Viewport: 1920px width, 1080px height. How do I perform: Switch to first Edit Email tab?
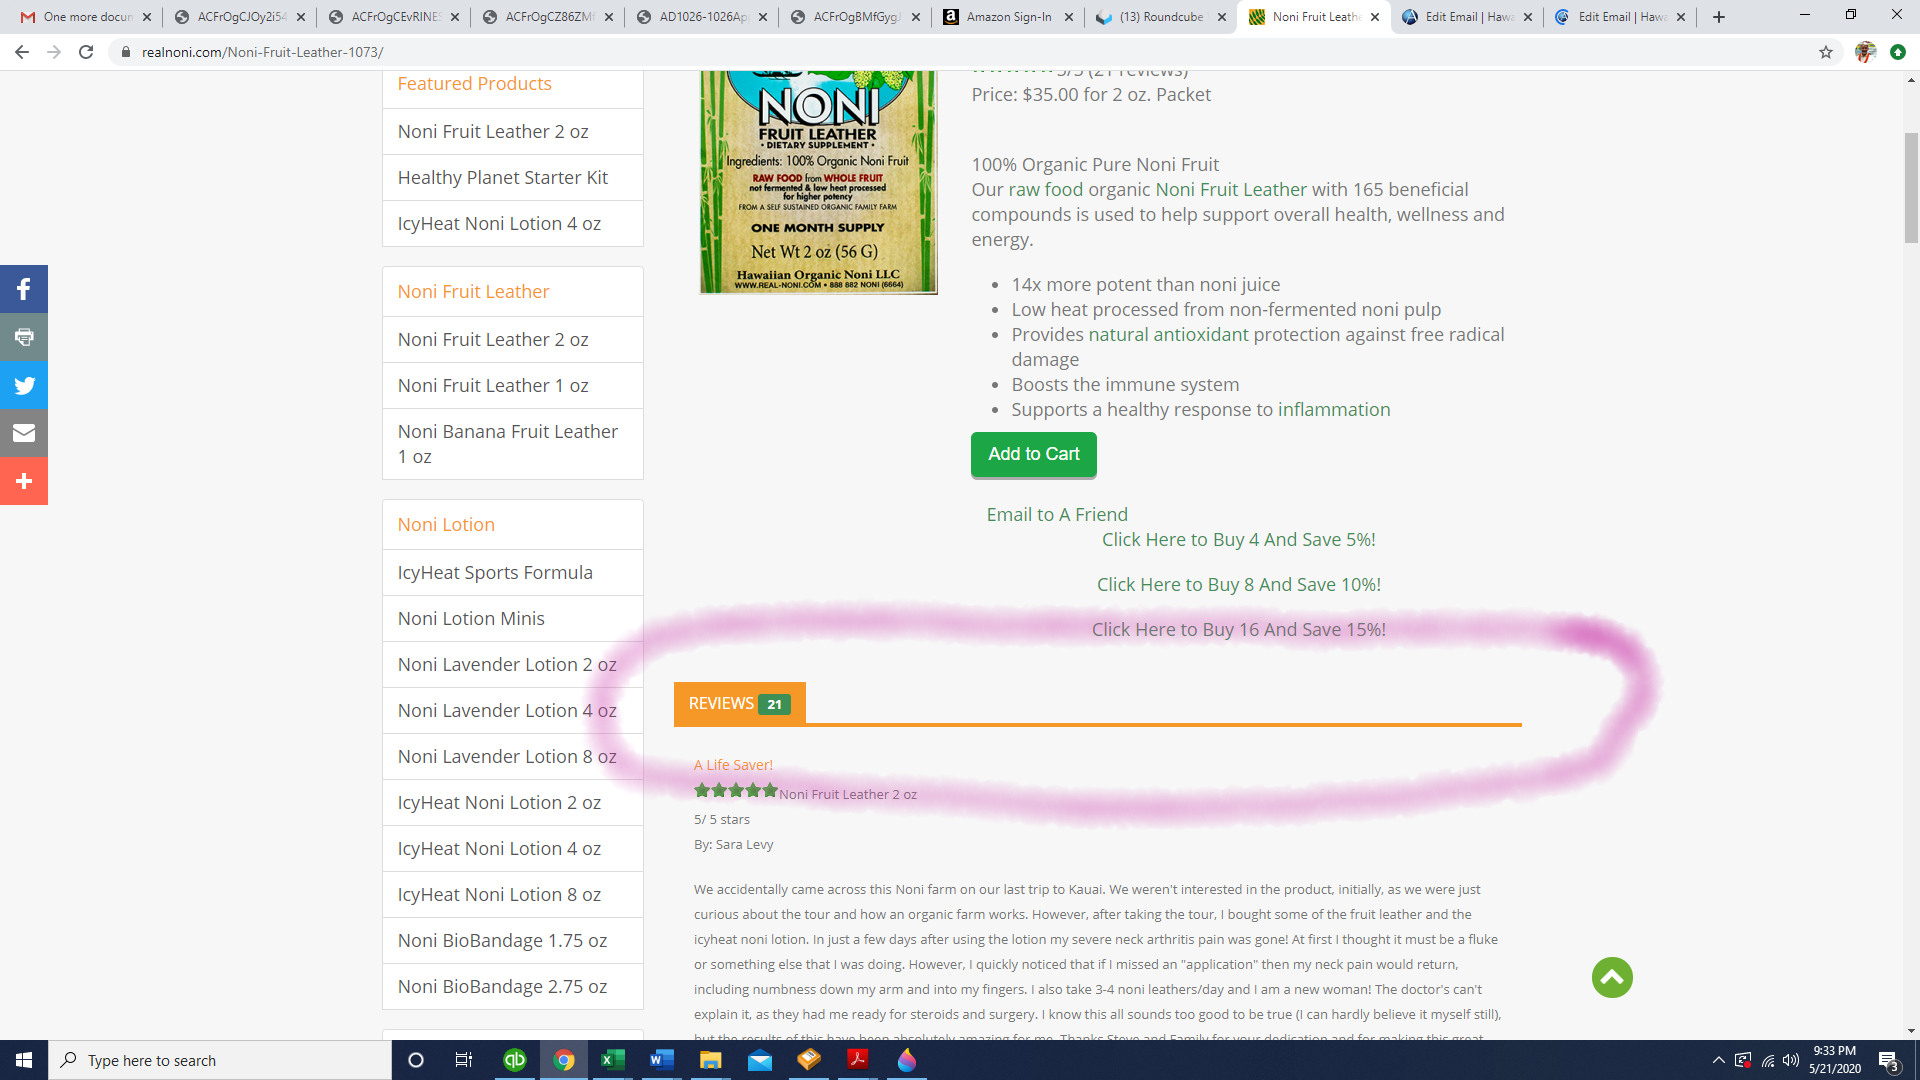pyautogui.click(x=1468, y=17)
